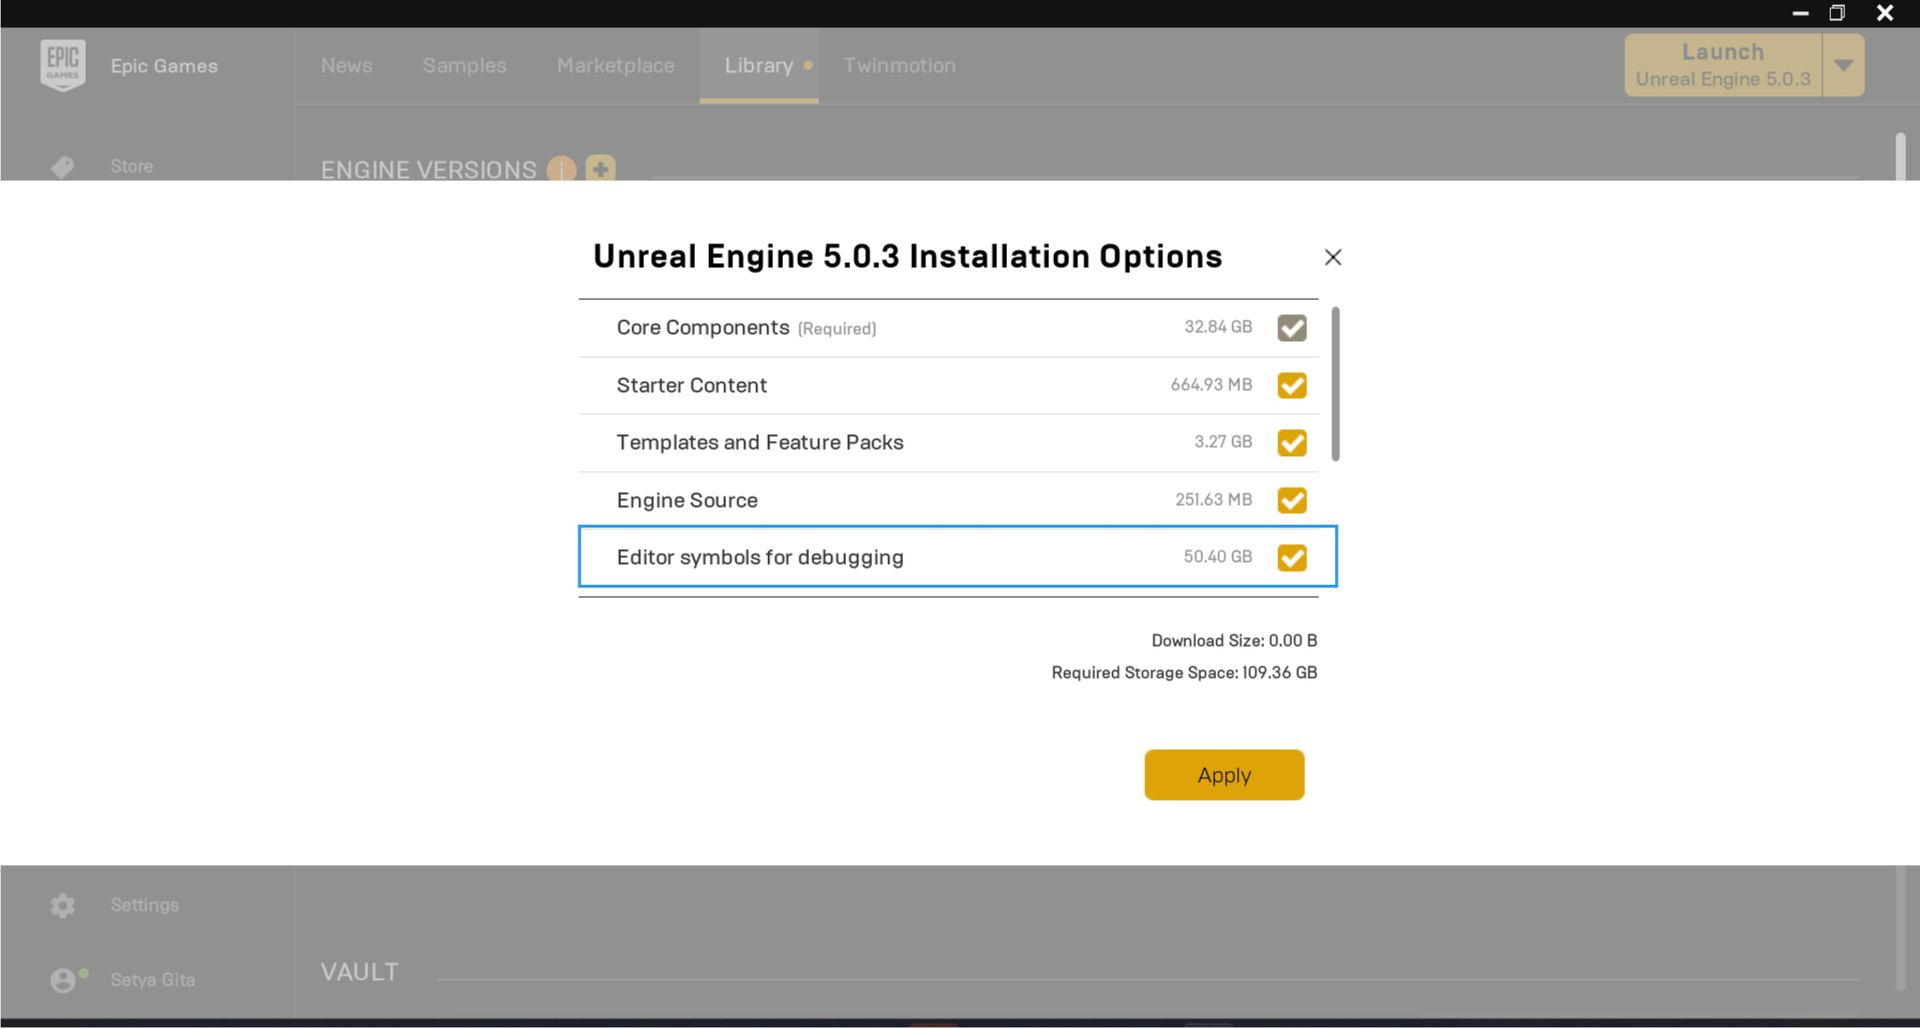Open Store in the sidebar
Viewport: 1920px width, 1029px height.
(131, 166)
